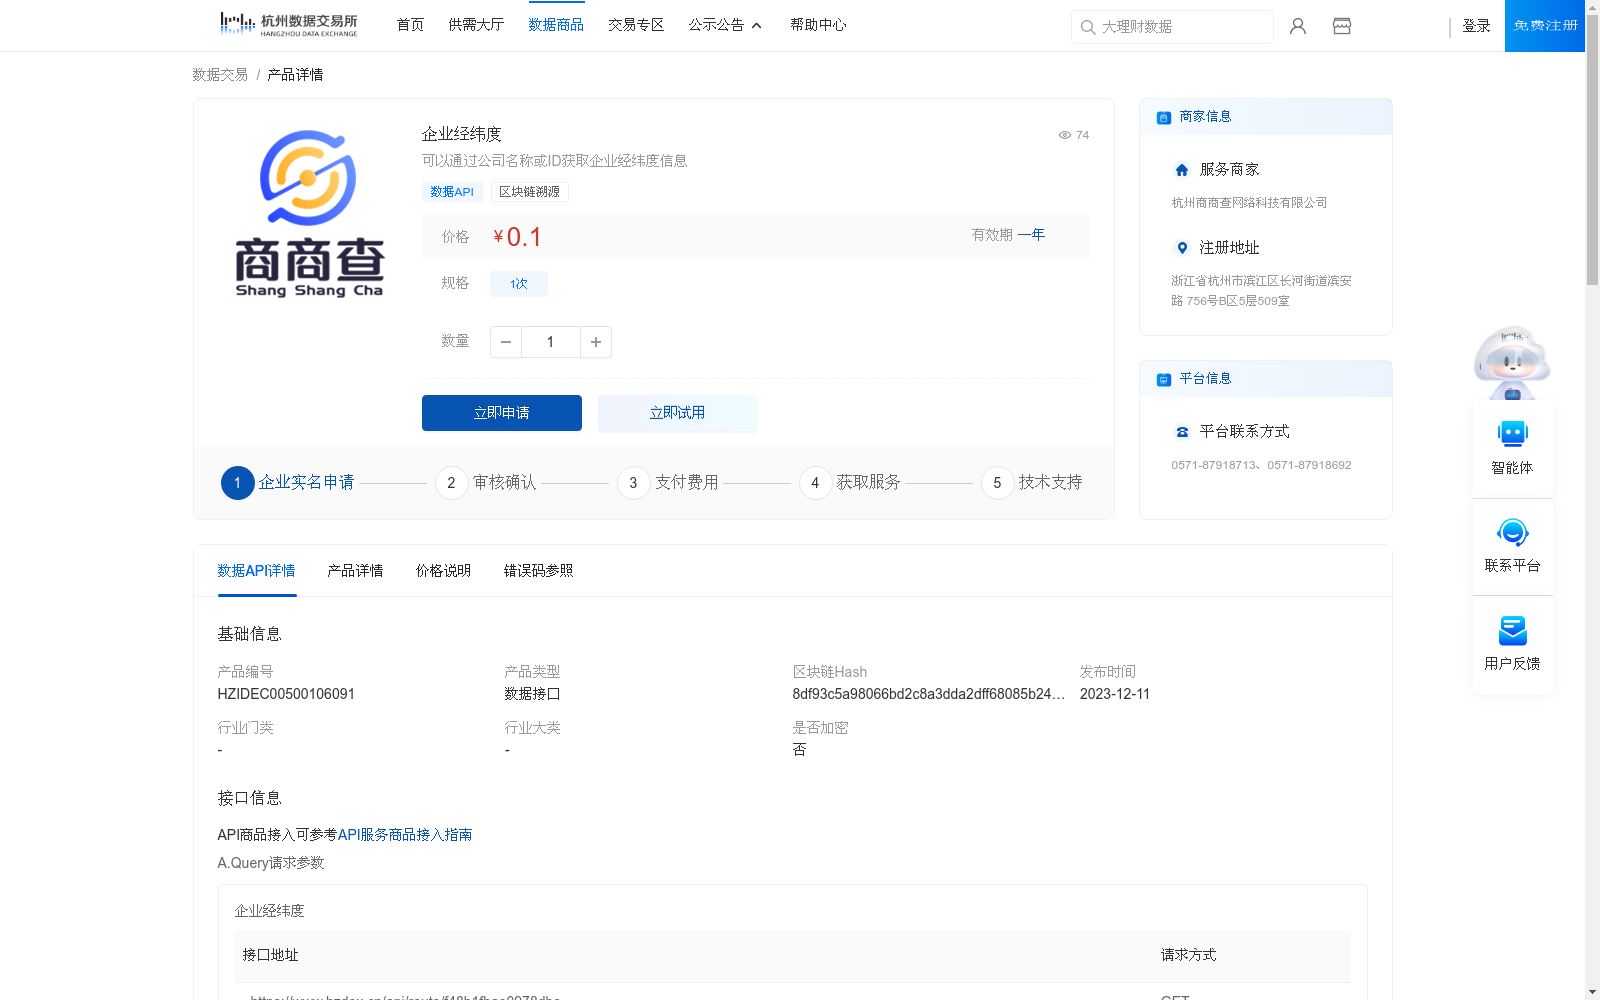The width and height of the screenshot is (1600, 1000).
Task: Select the 1次 specification option
Action: [518, 284]
